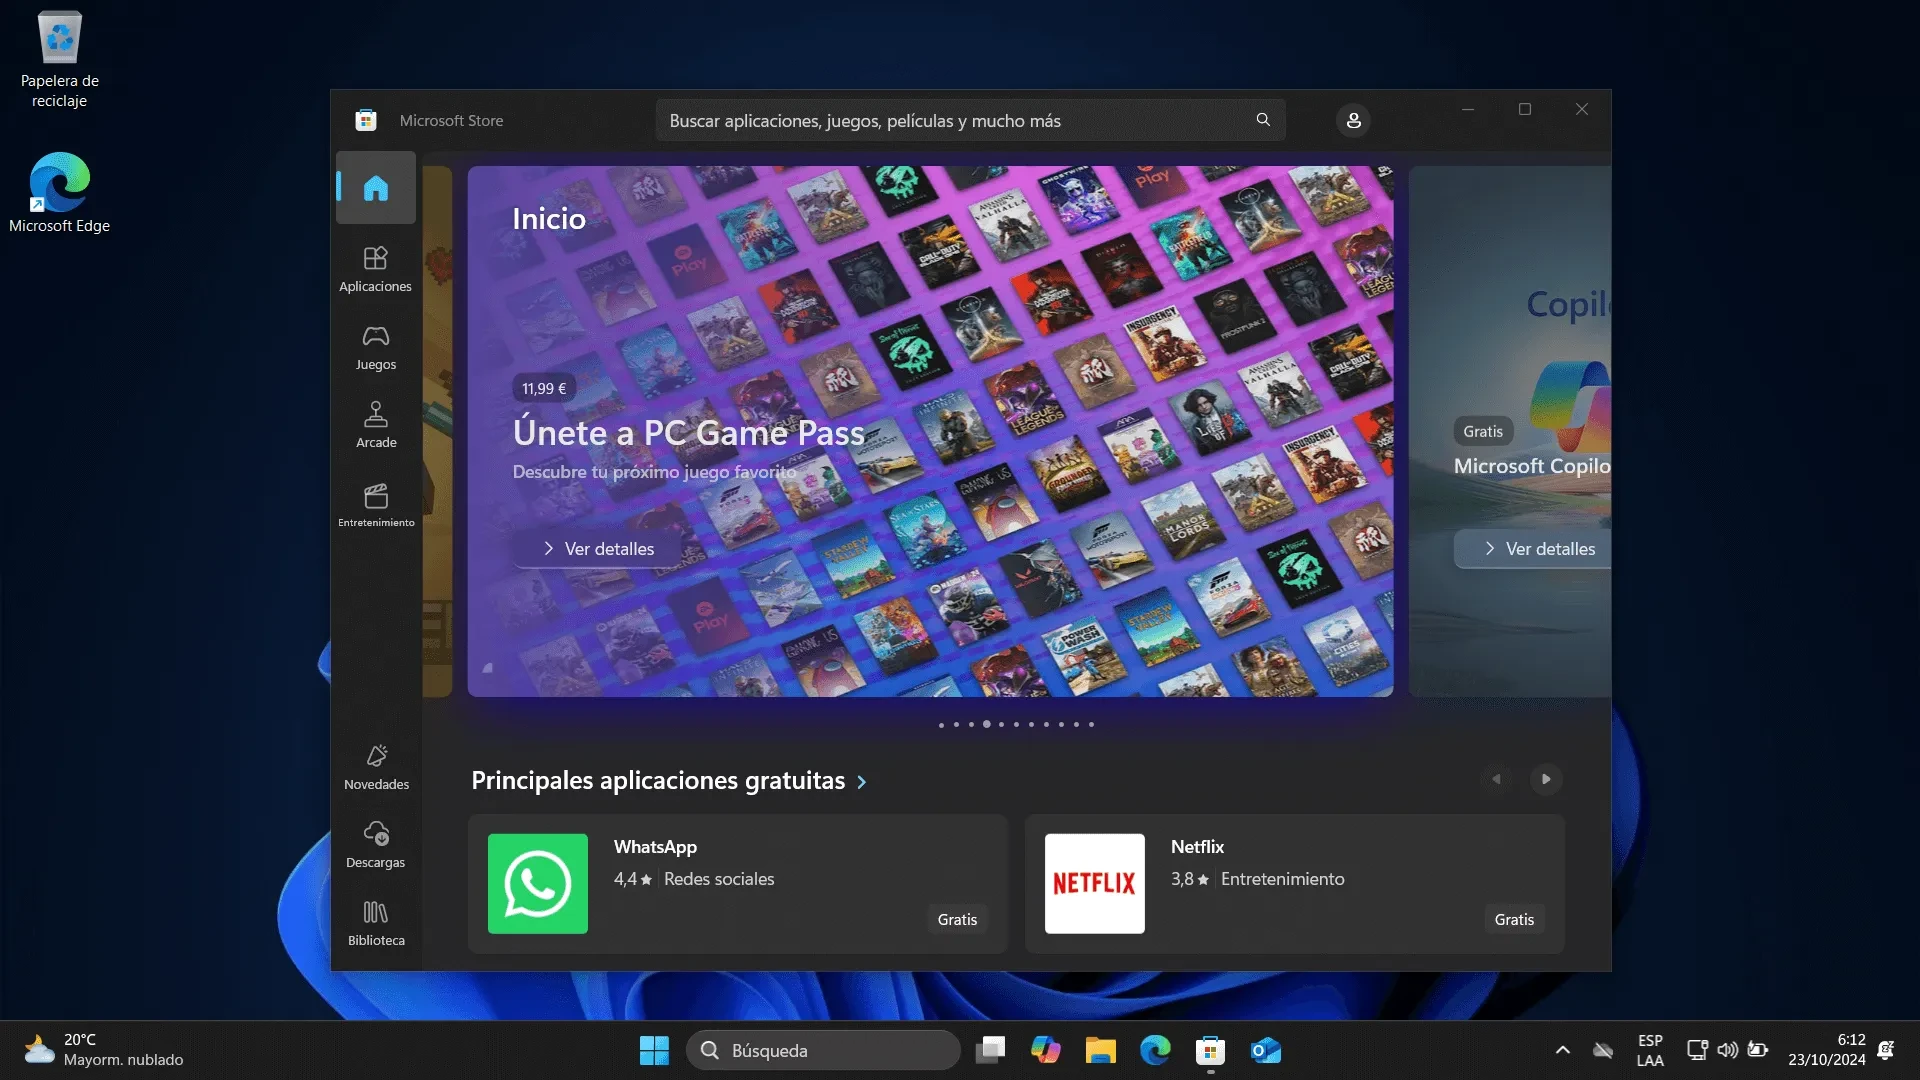Show previous free apps with the left arrow
Image resolution: width=1920 pixels, height=1080 pixels.
click(1496, 779)
